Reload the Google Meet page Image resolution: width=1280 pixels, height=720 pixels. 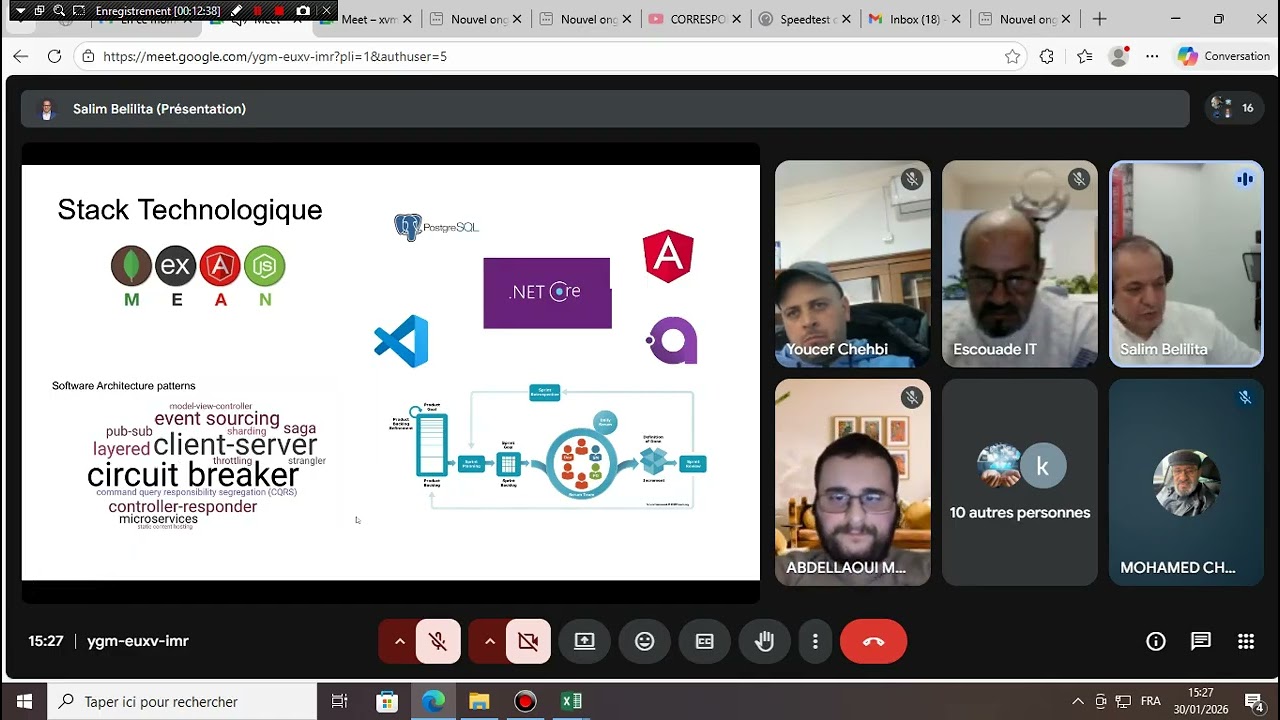[54, 56]
